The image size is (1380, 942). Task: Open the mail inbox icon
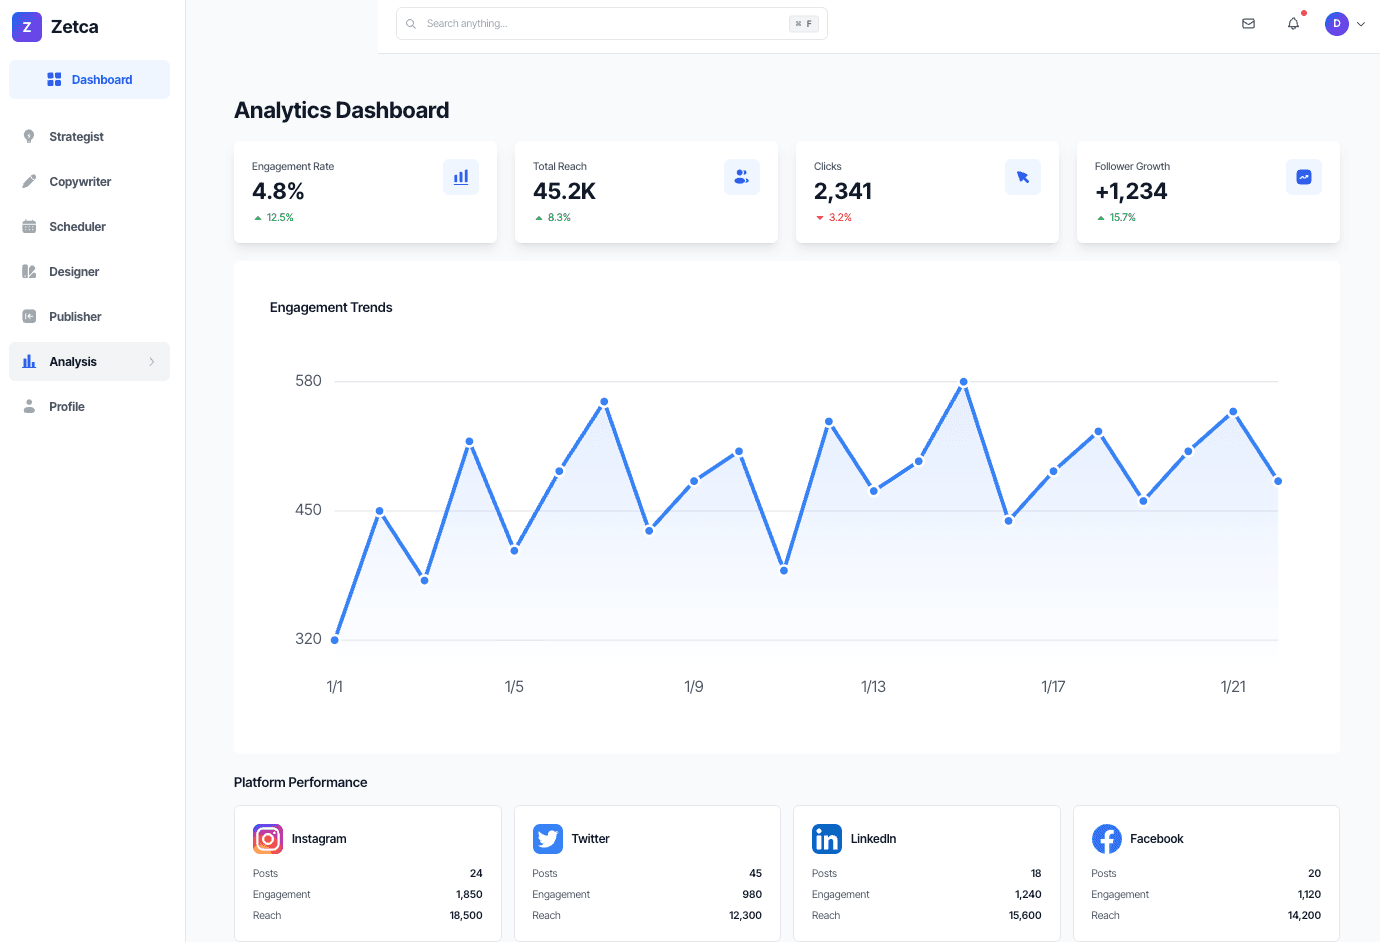(x=1248, y=24)
